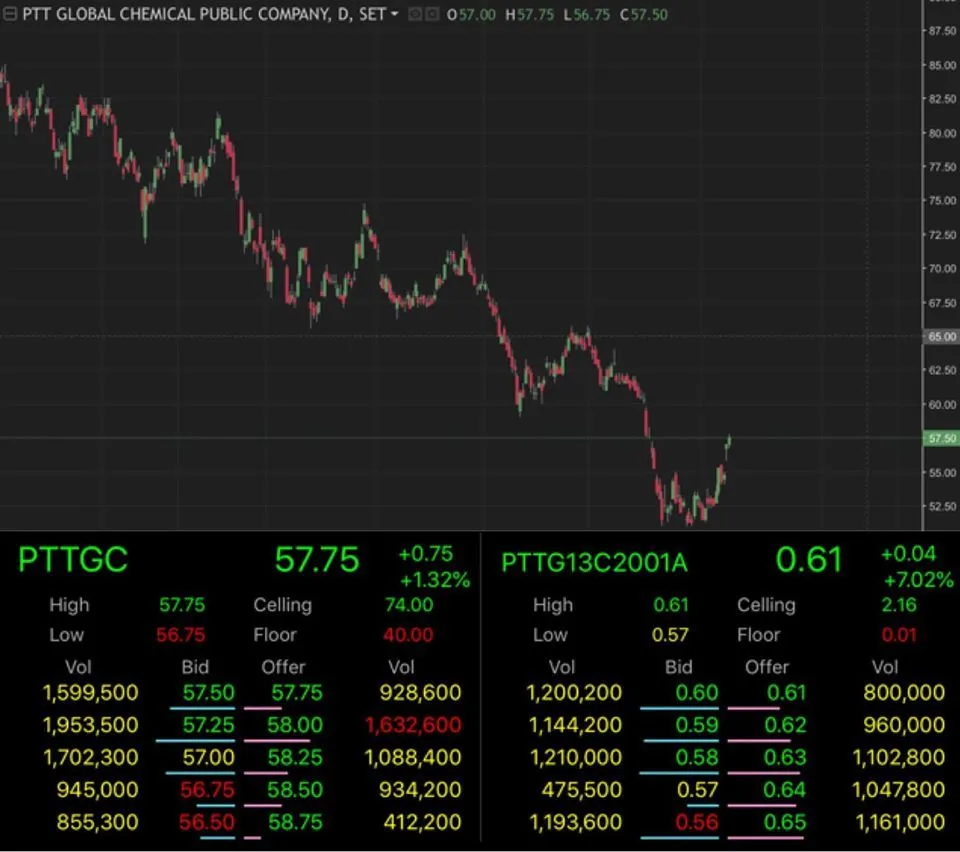Click bid volume 1,953,500
The height and width of the screenshot is (852, 960).
tap(91, 725)
